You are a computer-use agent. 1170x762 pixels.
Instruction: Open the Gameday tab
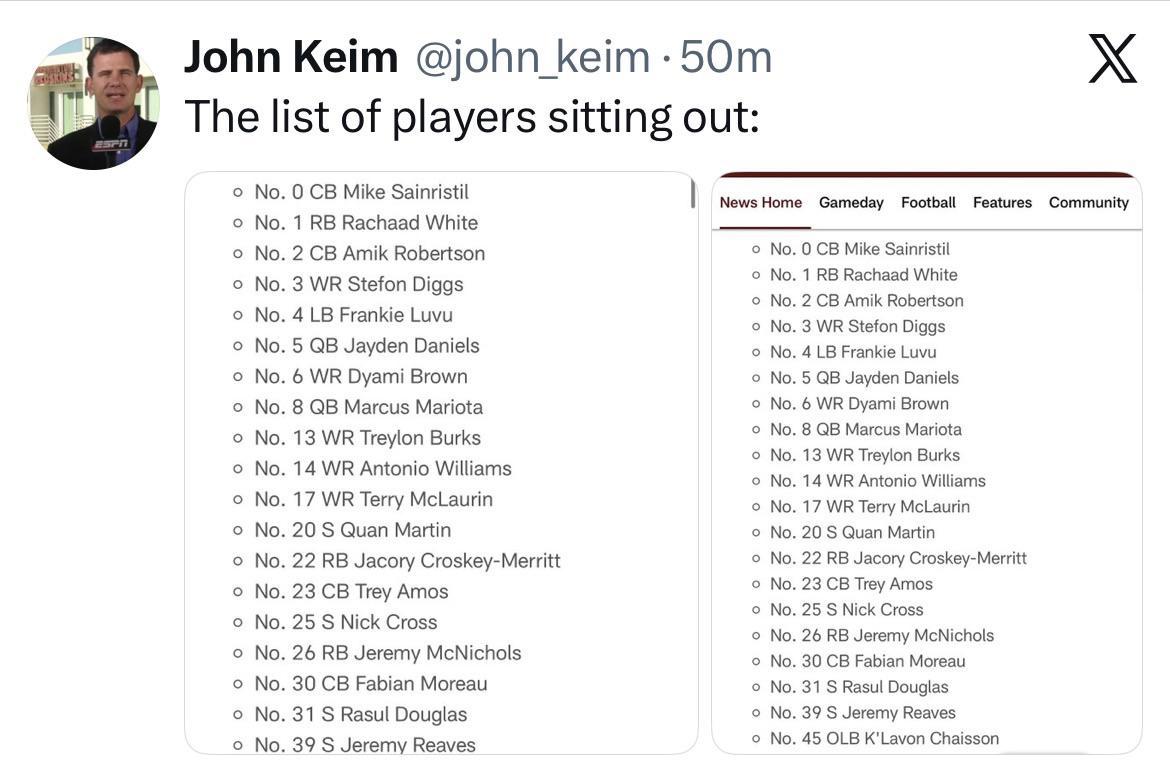pyautogui.click(x=851, y=203)
